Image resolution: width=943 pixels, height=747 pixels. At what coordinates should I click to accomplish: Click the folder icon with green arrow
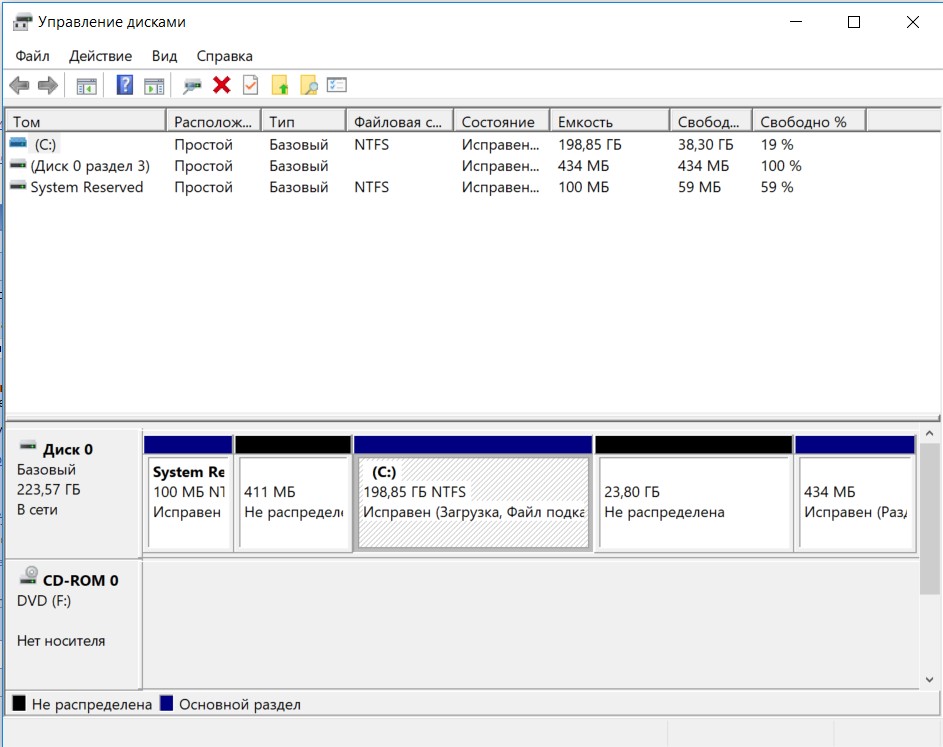coord(280,86)
